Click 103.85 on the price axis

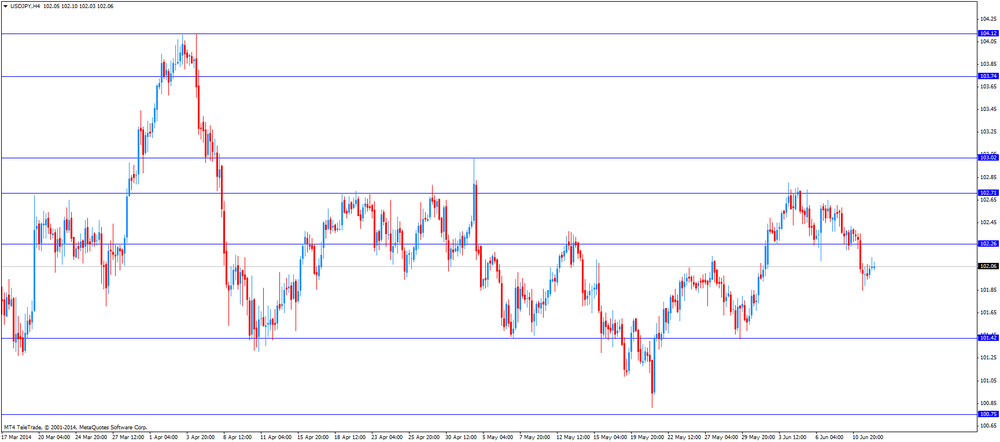pos(989,64)
